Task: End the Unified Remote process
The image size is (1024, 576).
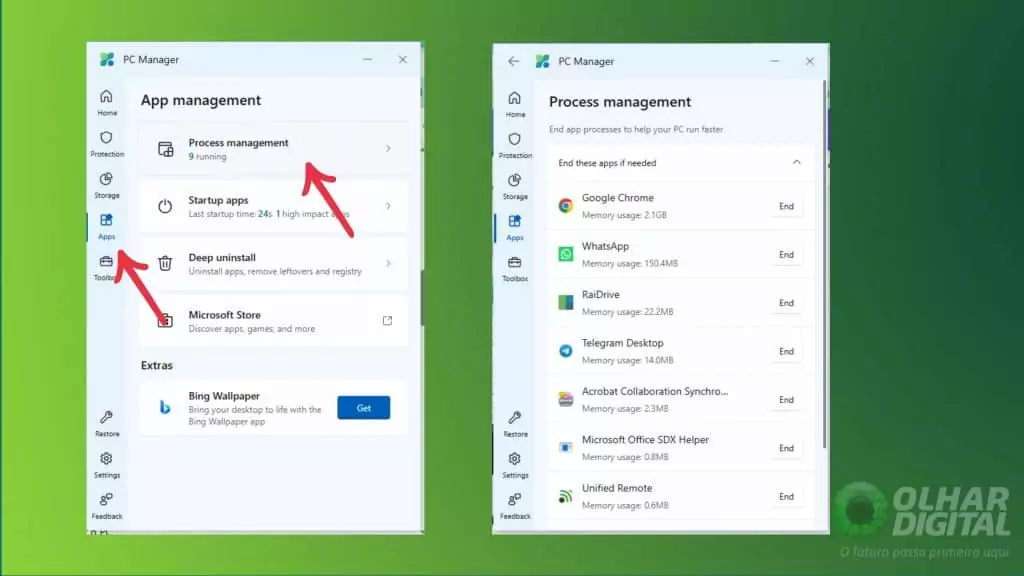Action: point(786,496)
